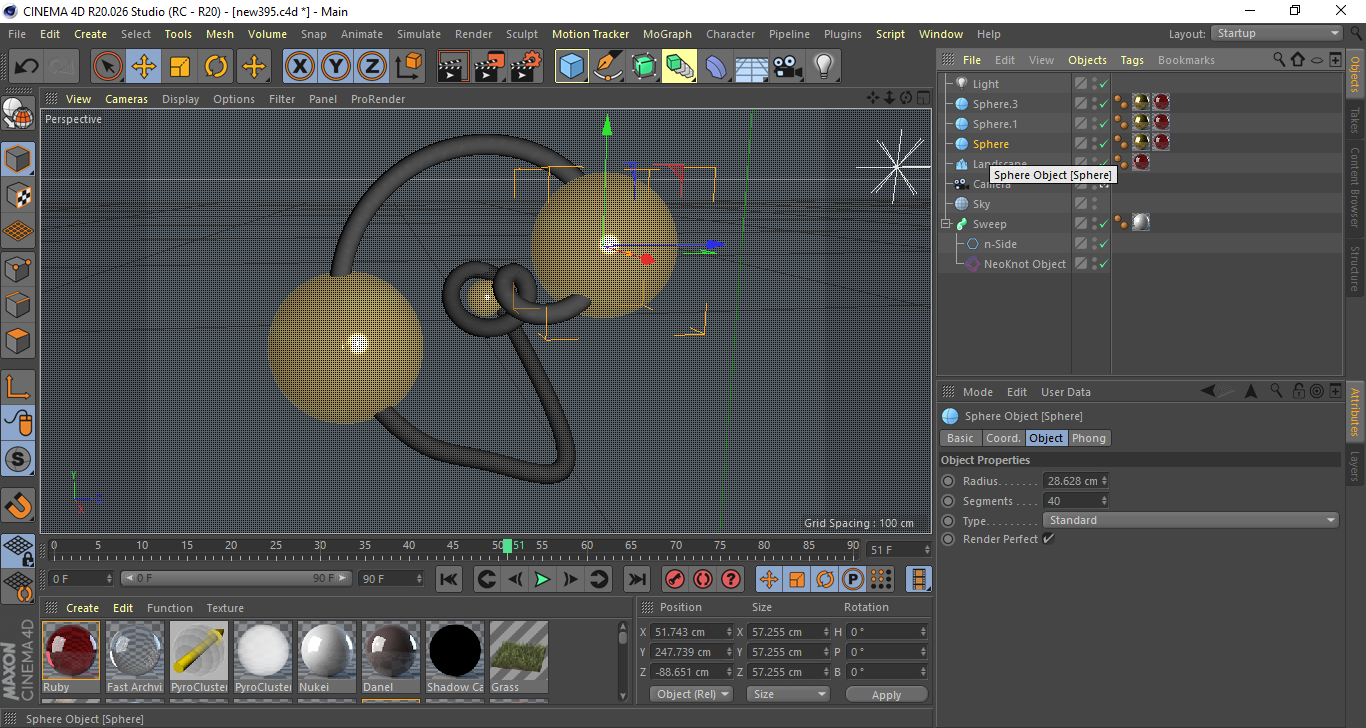Switch to the Phong tab

(x=1089, y=438)
